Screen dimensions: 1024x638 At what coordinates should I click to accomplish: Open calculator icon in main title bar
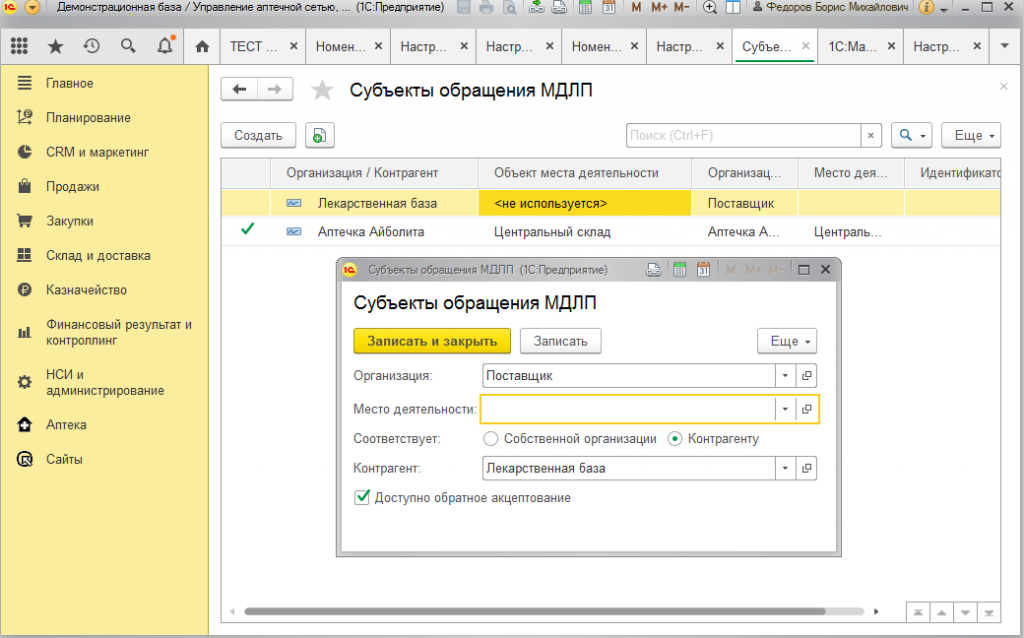tap(586, 8)
